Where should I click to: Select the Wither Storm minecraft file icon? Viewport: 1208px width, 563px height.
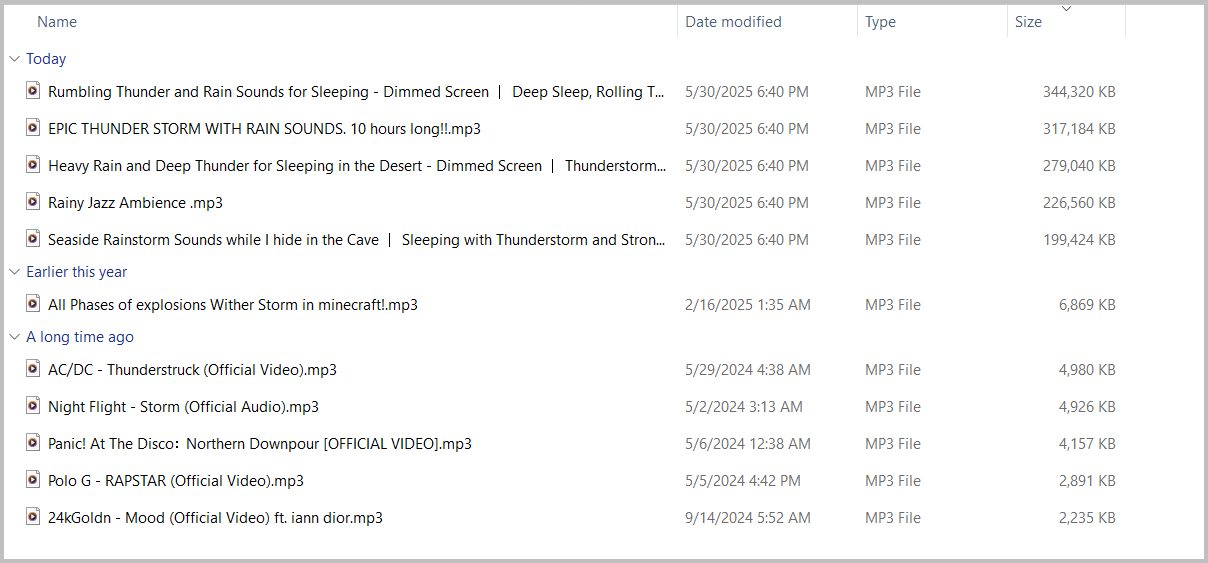[x=33, y=305]
